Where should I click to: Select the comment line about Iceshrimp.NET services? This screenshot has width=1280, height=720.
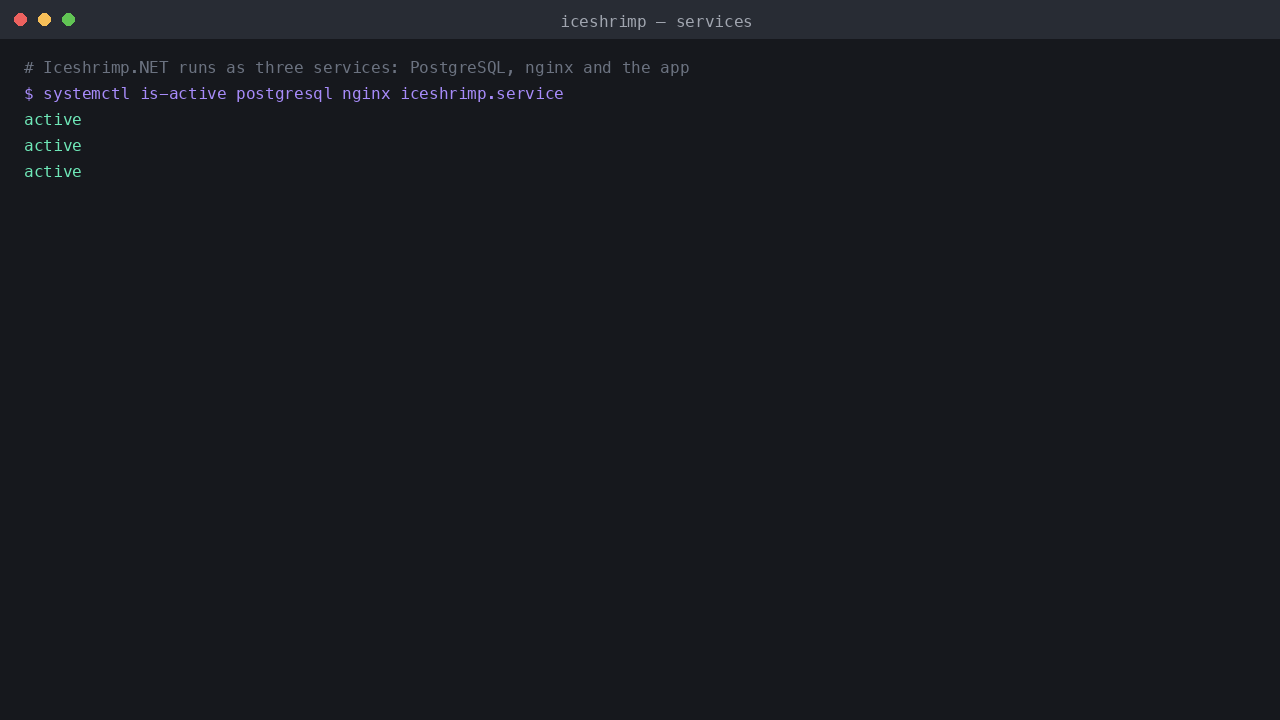(357, 68)
